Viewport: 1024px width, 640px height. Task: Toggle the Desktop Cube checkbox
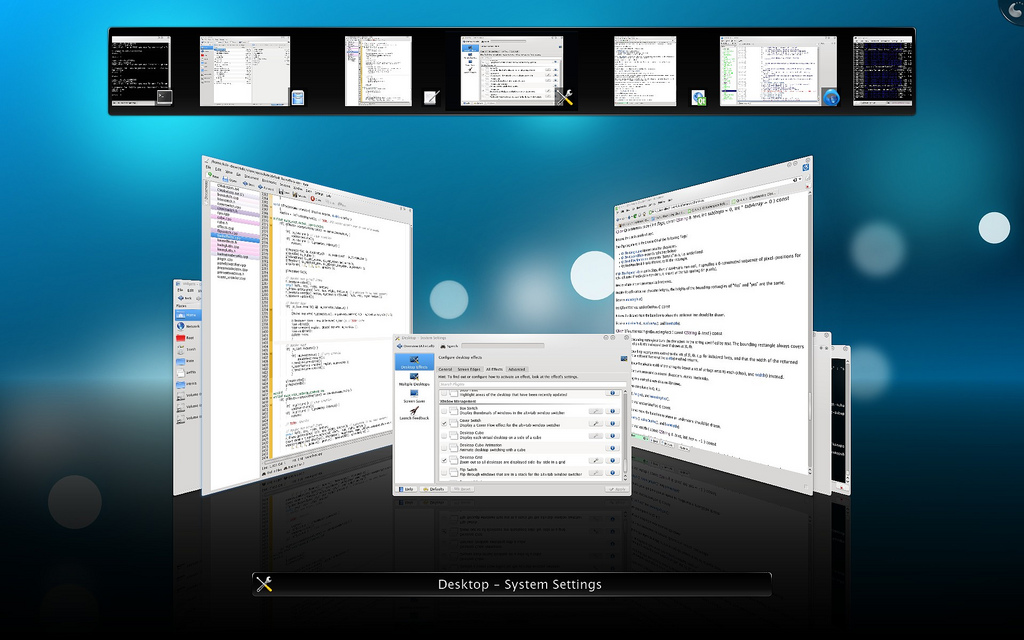pyautogui.click(x=445, y=437)
